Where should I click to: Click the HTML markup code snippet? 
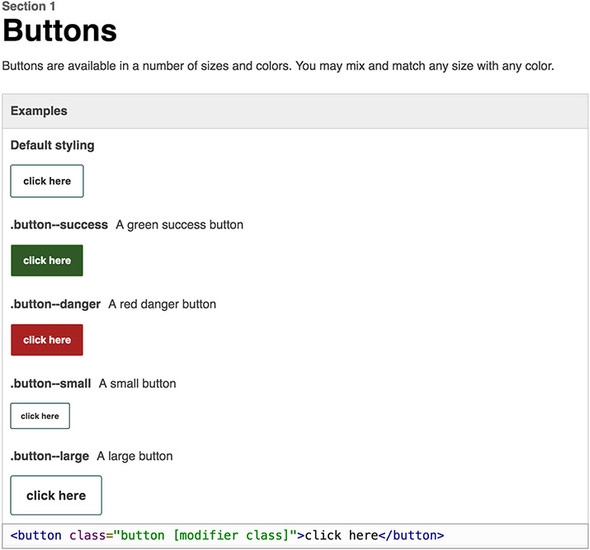[x=227, y=535]
